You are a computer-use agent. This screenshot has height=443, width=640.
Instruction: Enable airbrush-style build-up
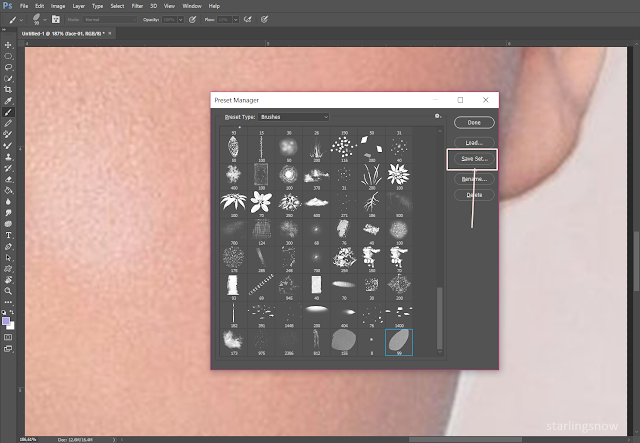(x=247, y=19)
